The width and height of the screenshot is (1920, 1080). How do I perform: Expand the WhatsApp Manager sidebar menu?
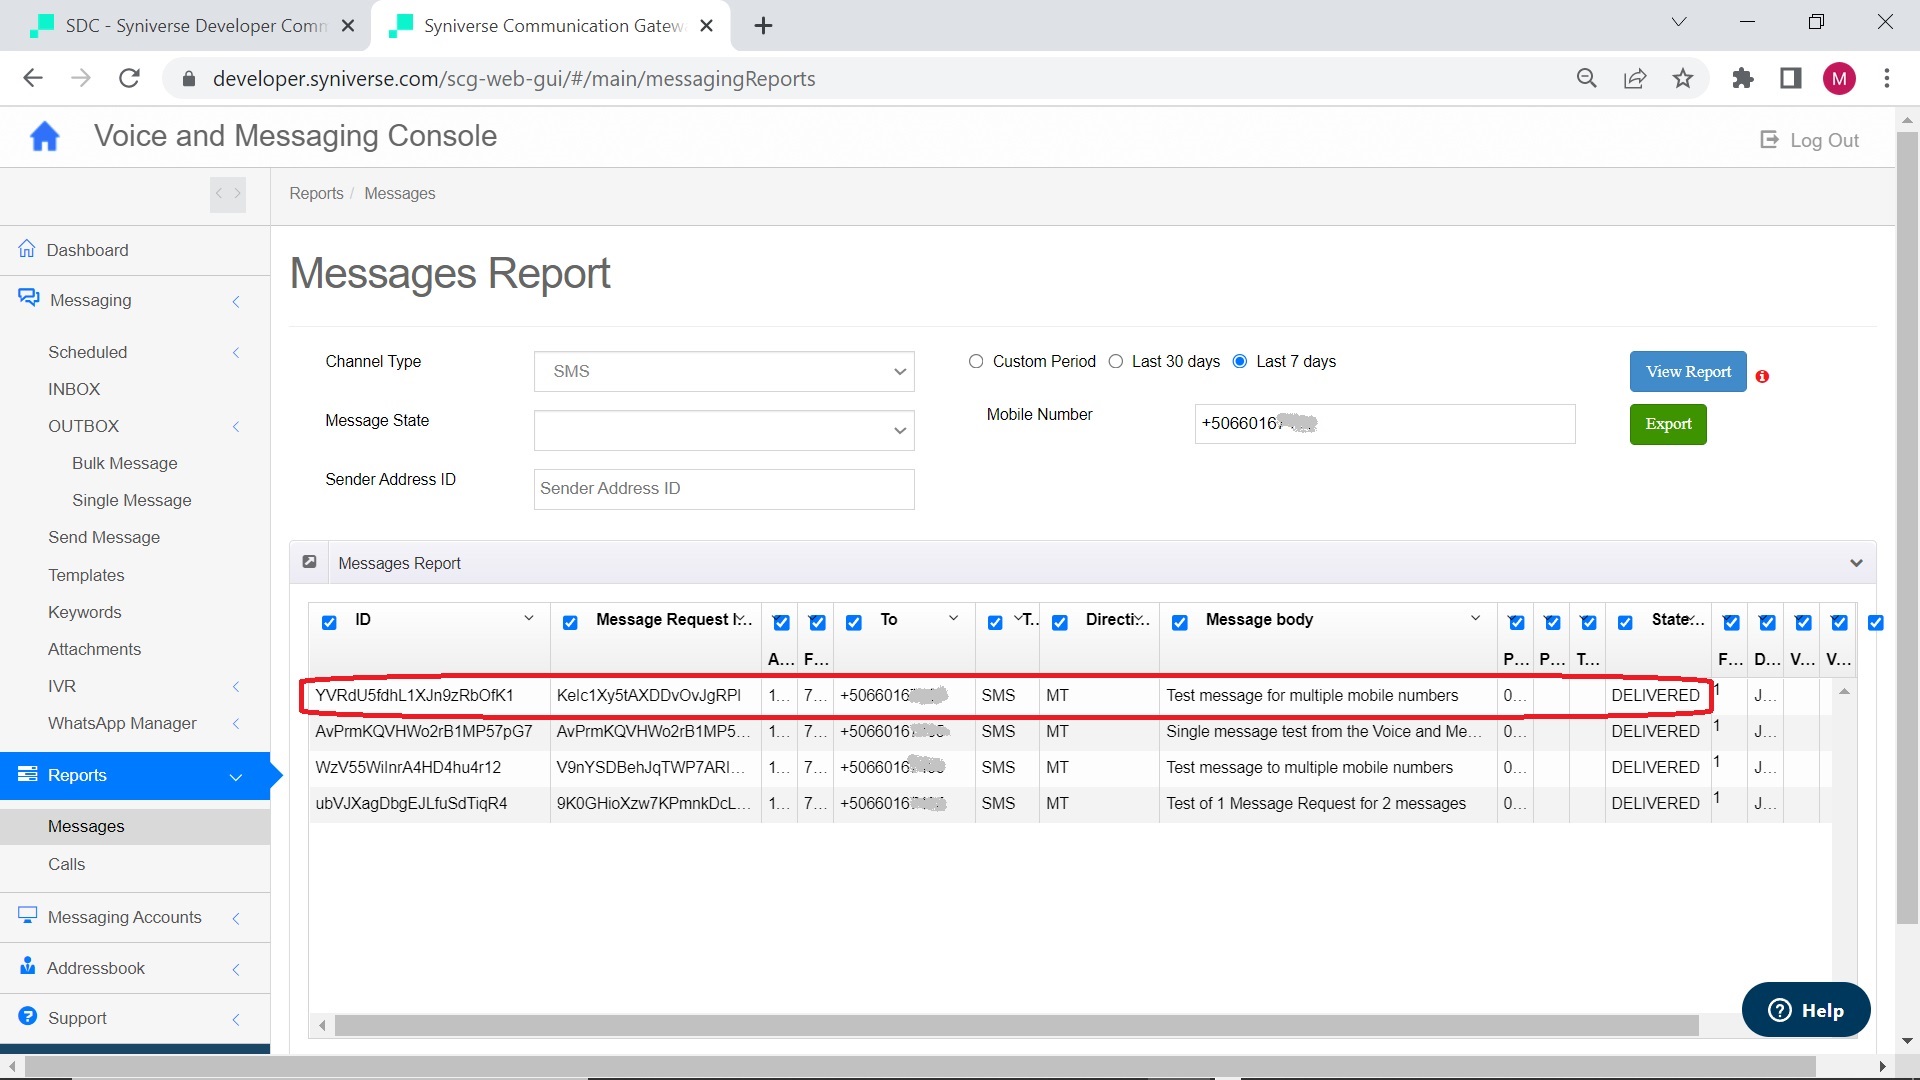click(x=122, y=723)
